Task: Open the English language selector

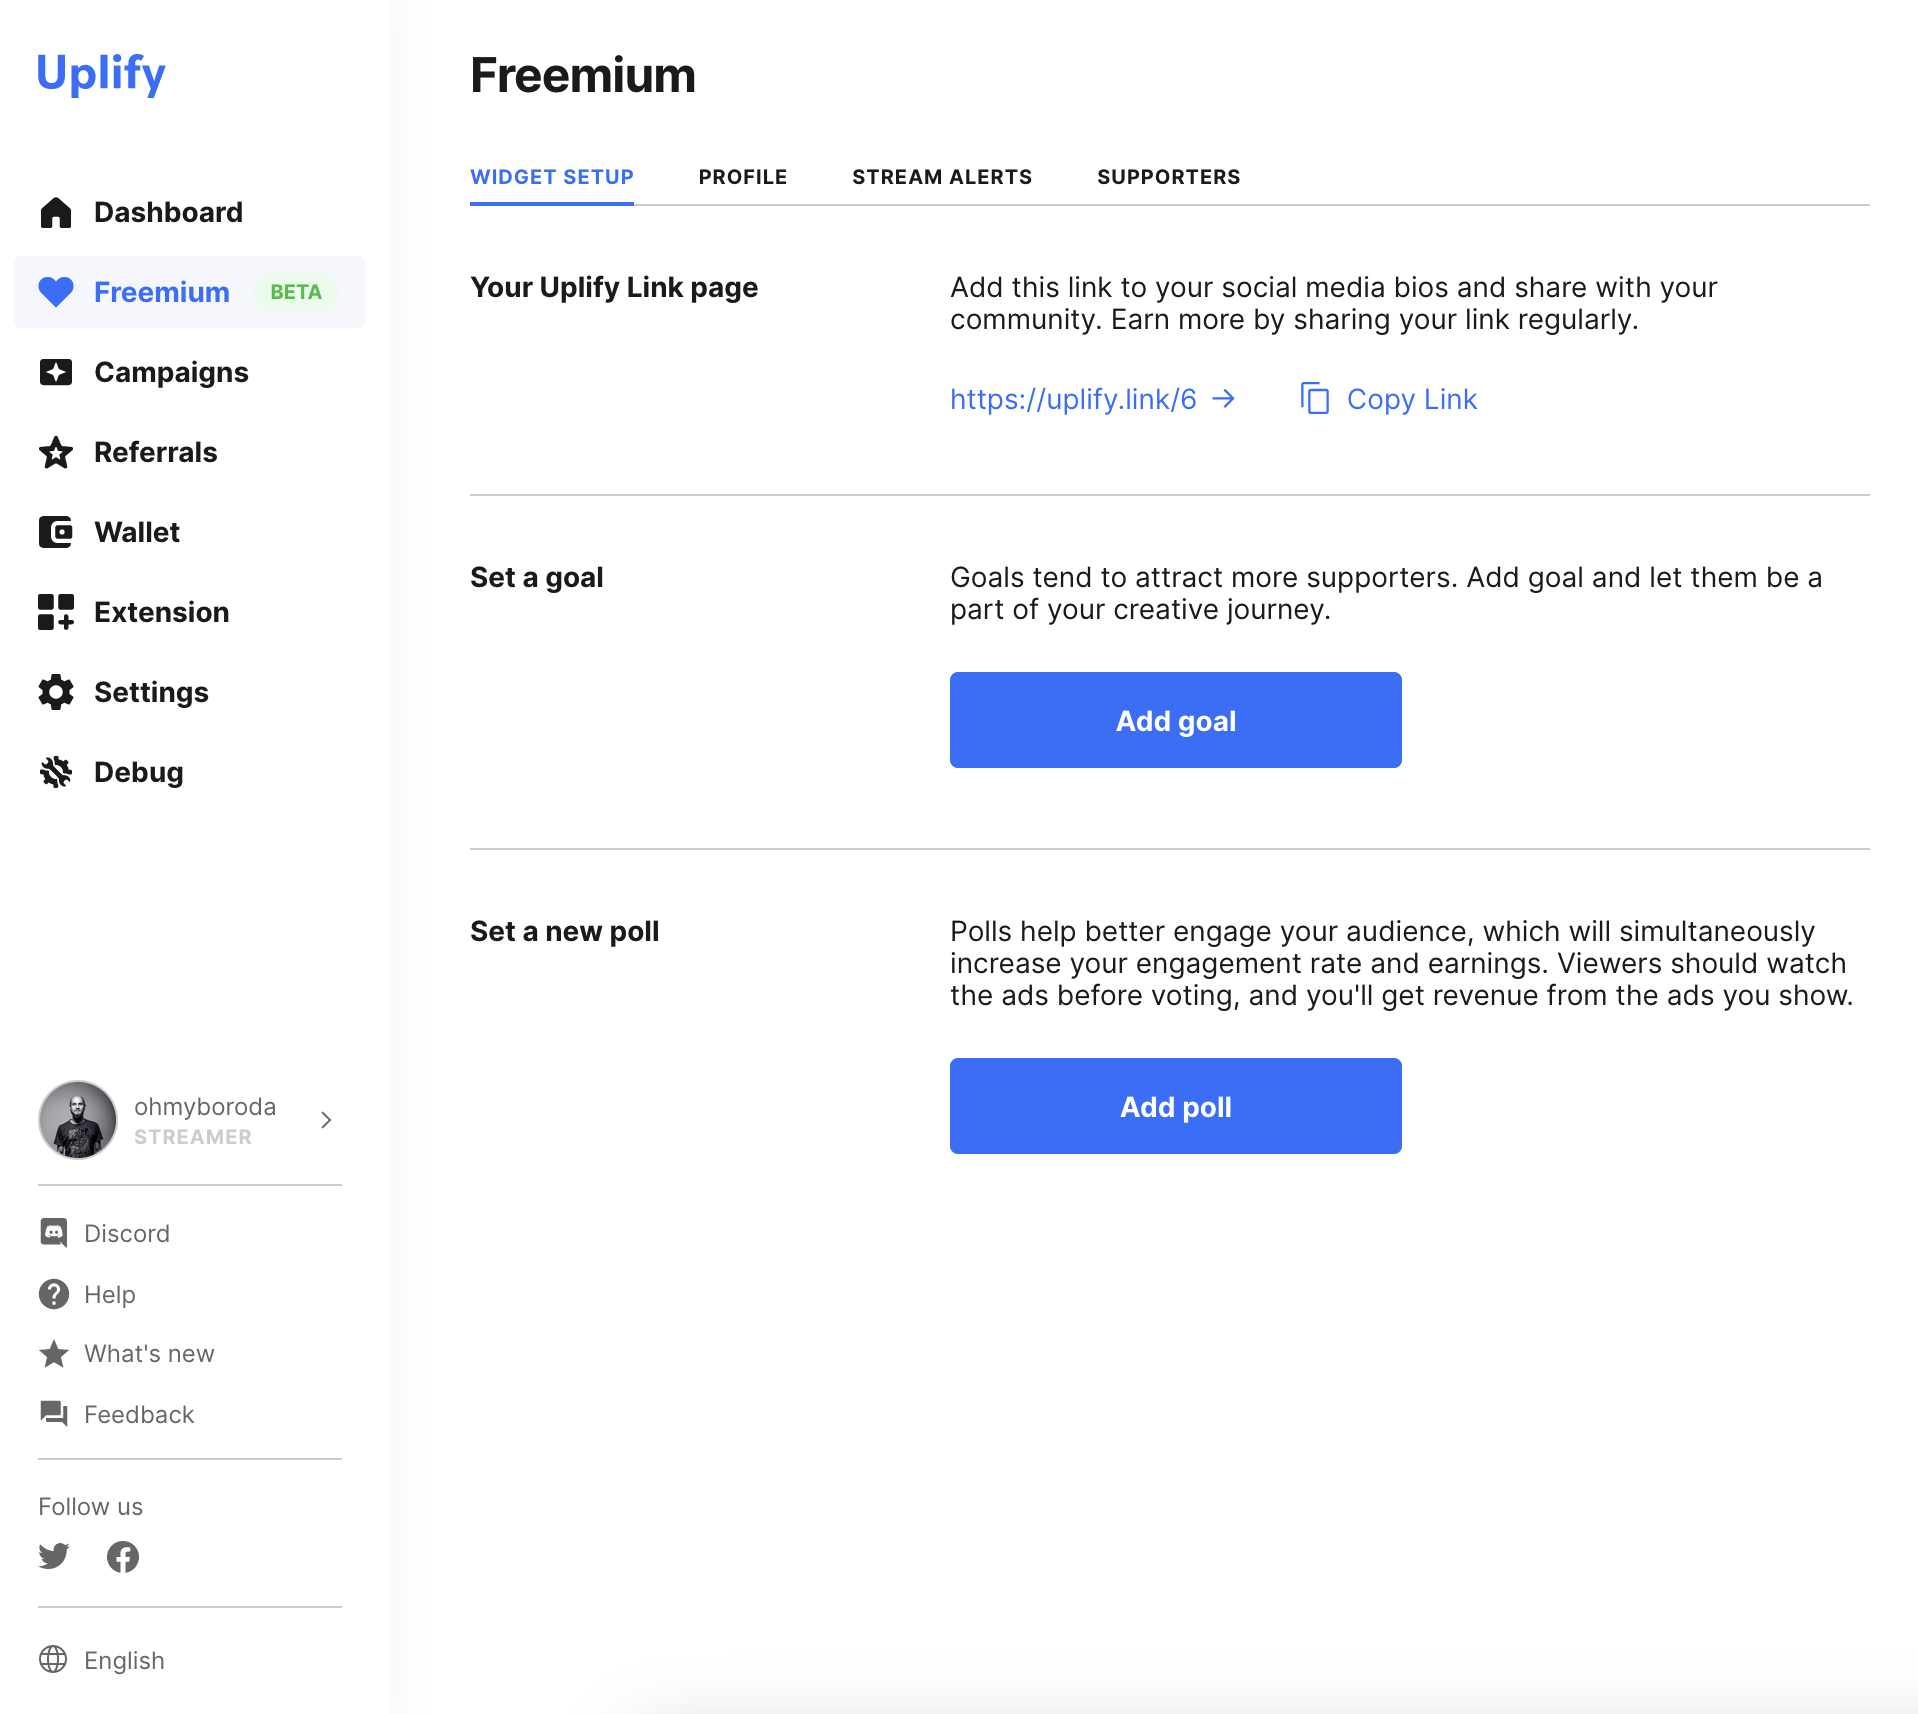Action: tap(102, 1660)
